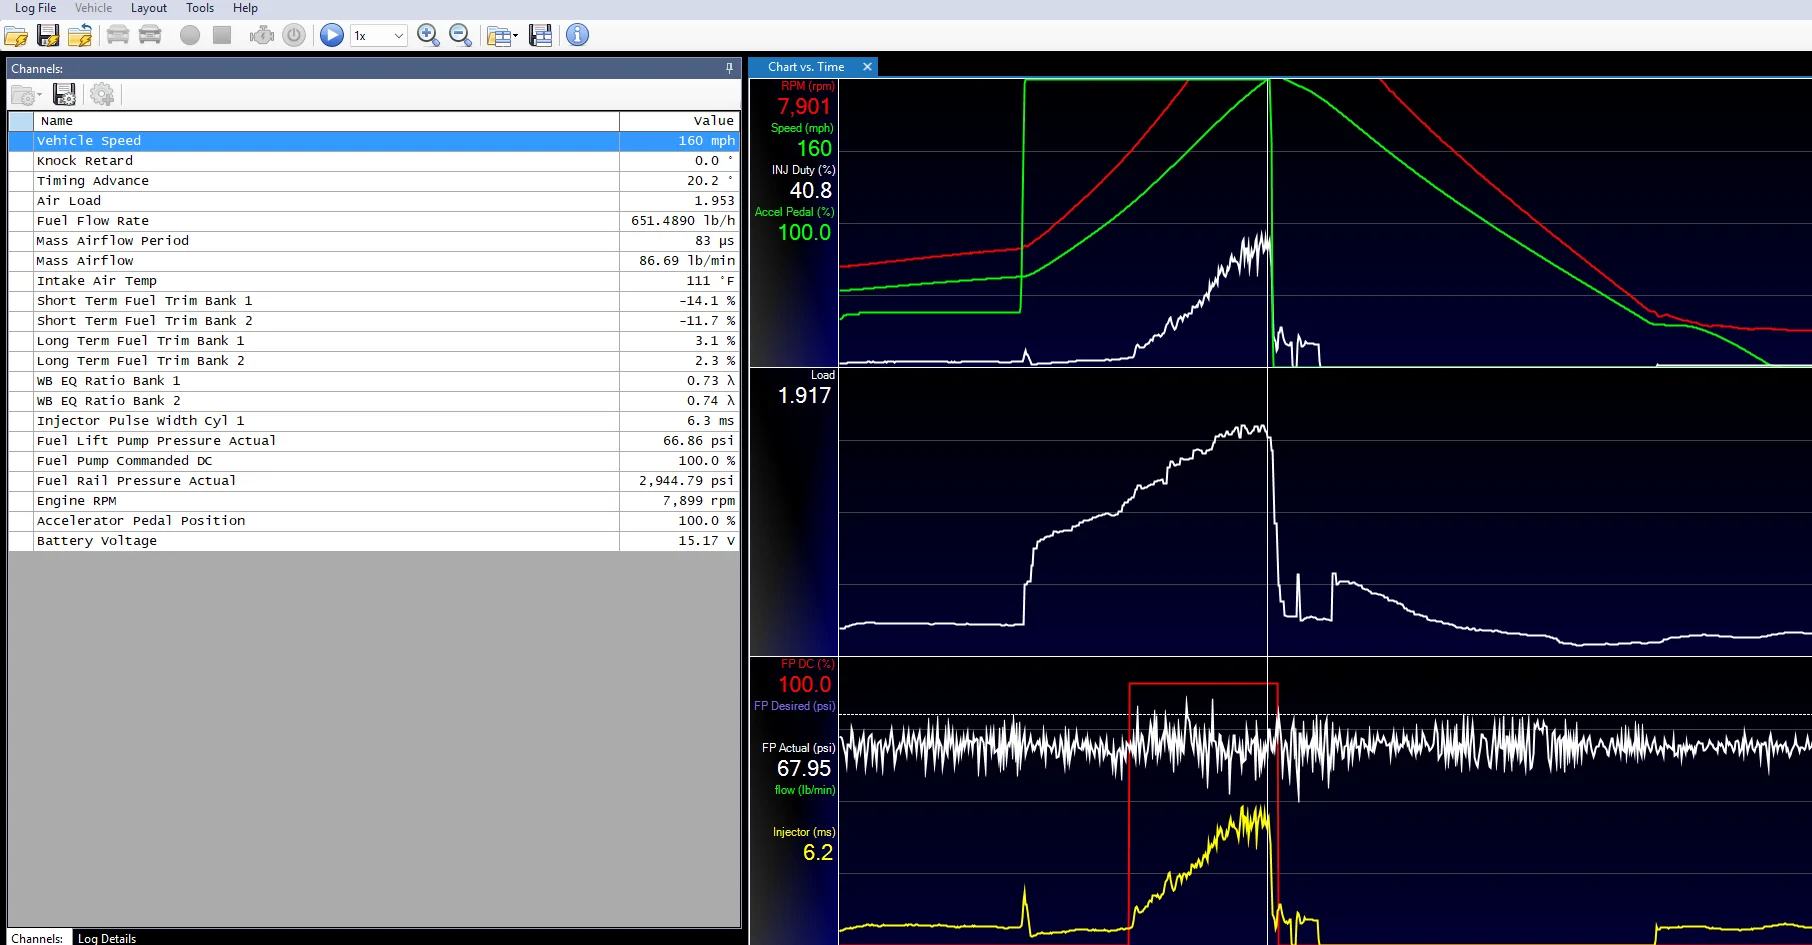Open channel config folder dropdown in Channels panel

tap(26, 95)
